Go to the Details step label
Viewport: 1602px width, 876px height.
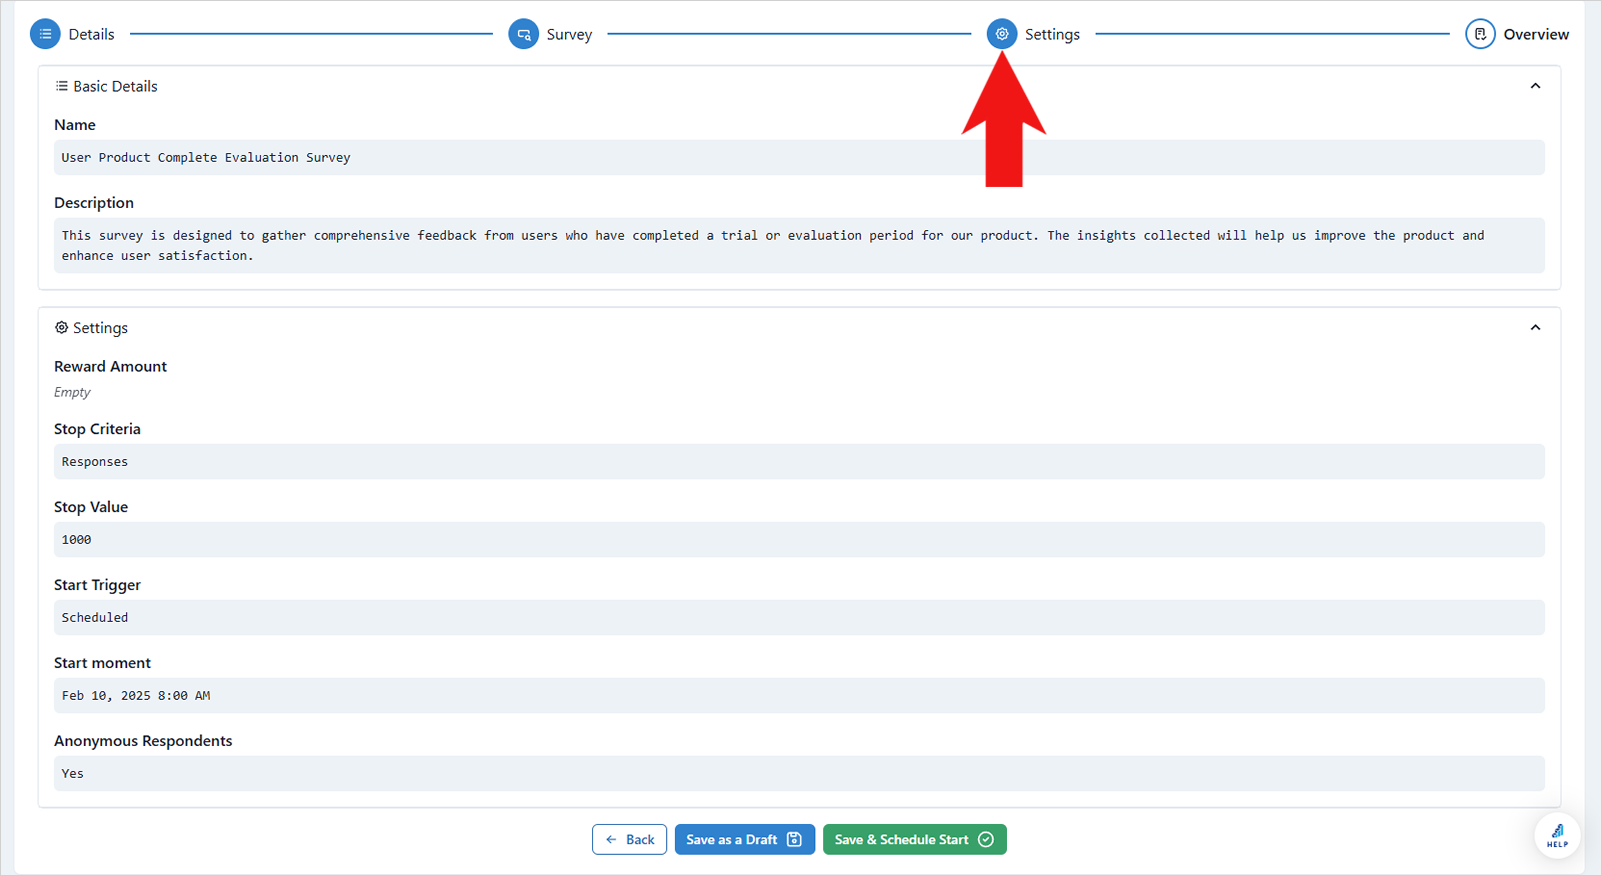(x=91, y=34)
